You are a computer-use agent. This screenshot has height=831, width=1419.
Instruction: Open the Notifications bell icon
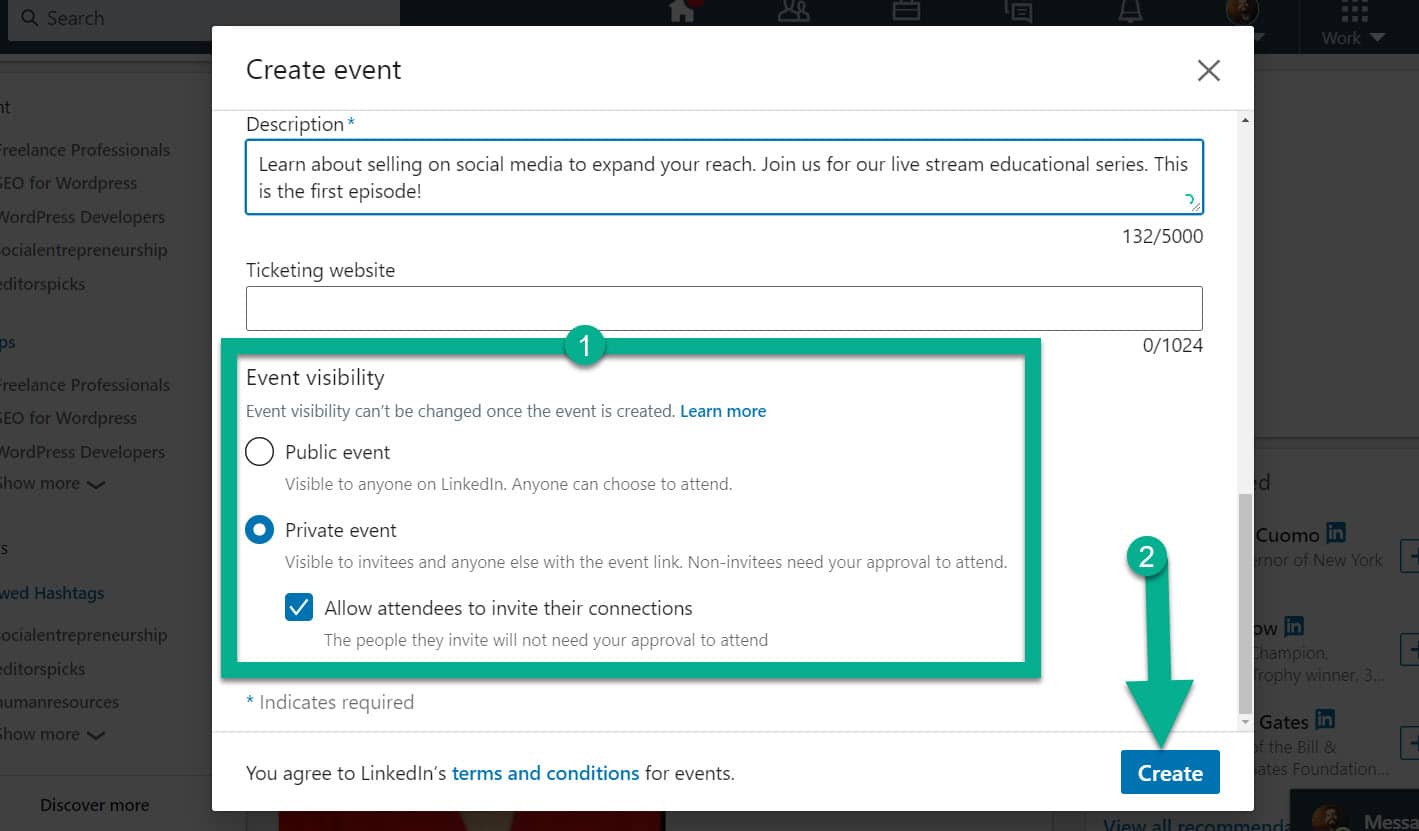coord(1130,11)
